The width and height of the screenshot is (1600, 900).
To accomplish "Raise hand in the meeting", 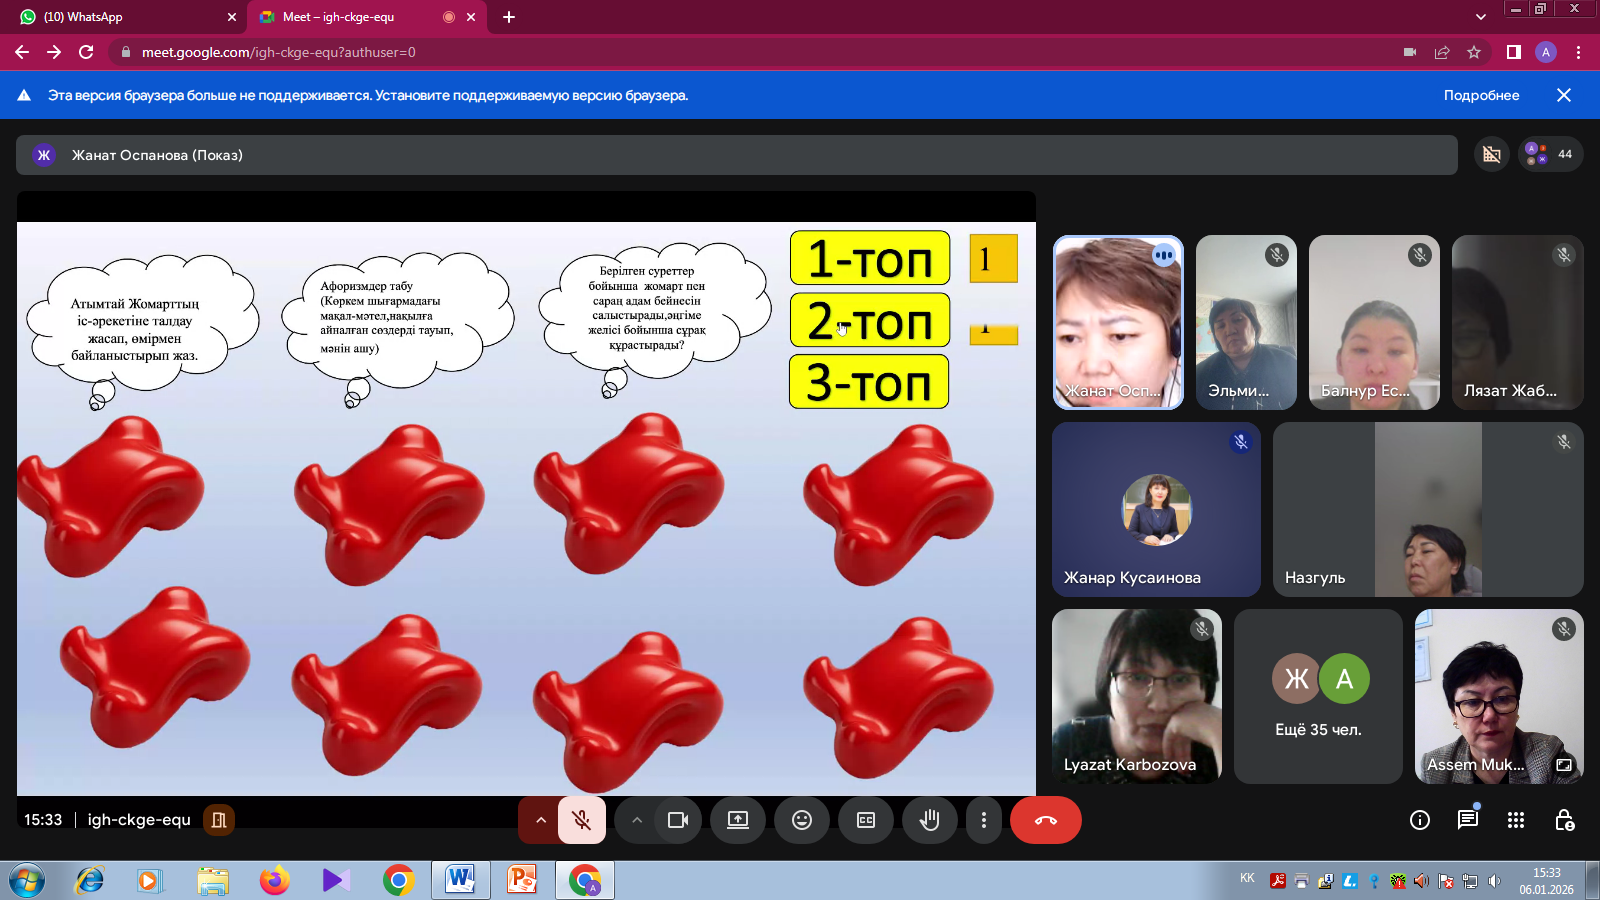I will tap(929, 820).
